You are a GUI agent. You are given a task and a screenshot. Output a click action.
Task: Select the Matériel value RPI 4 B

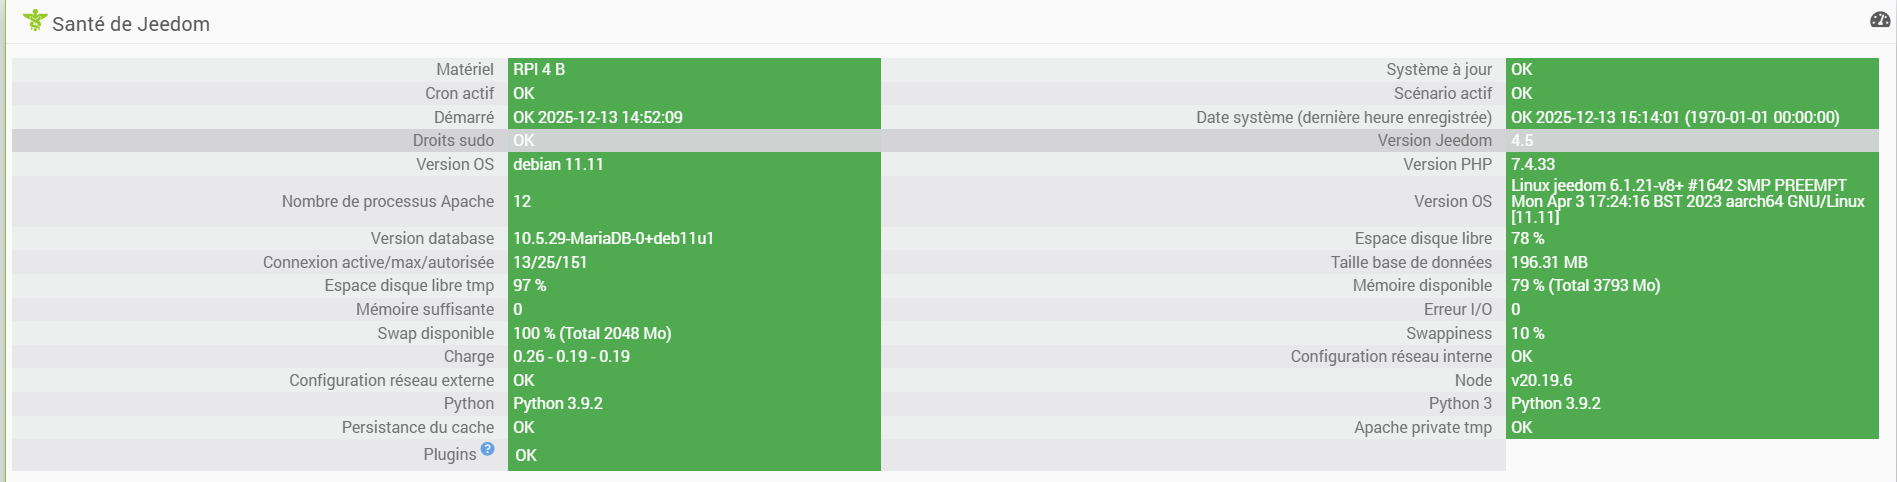point(539,69)
